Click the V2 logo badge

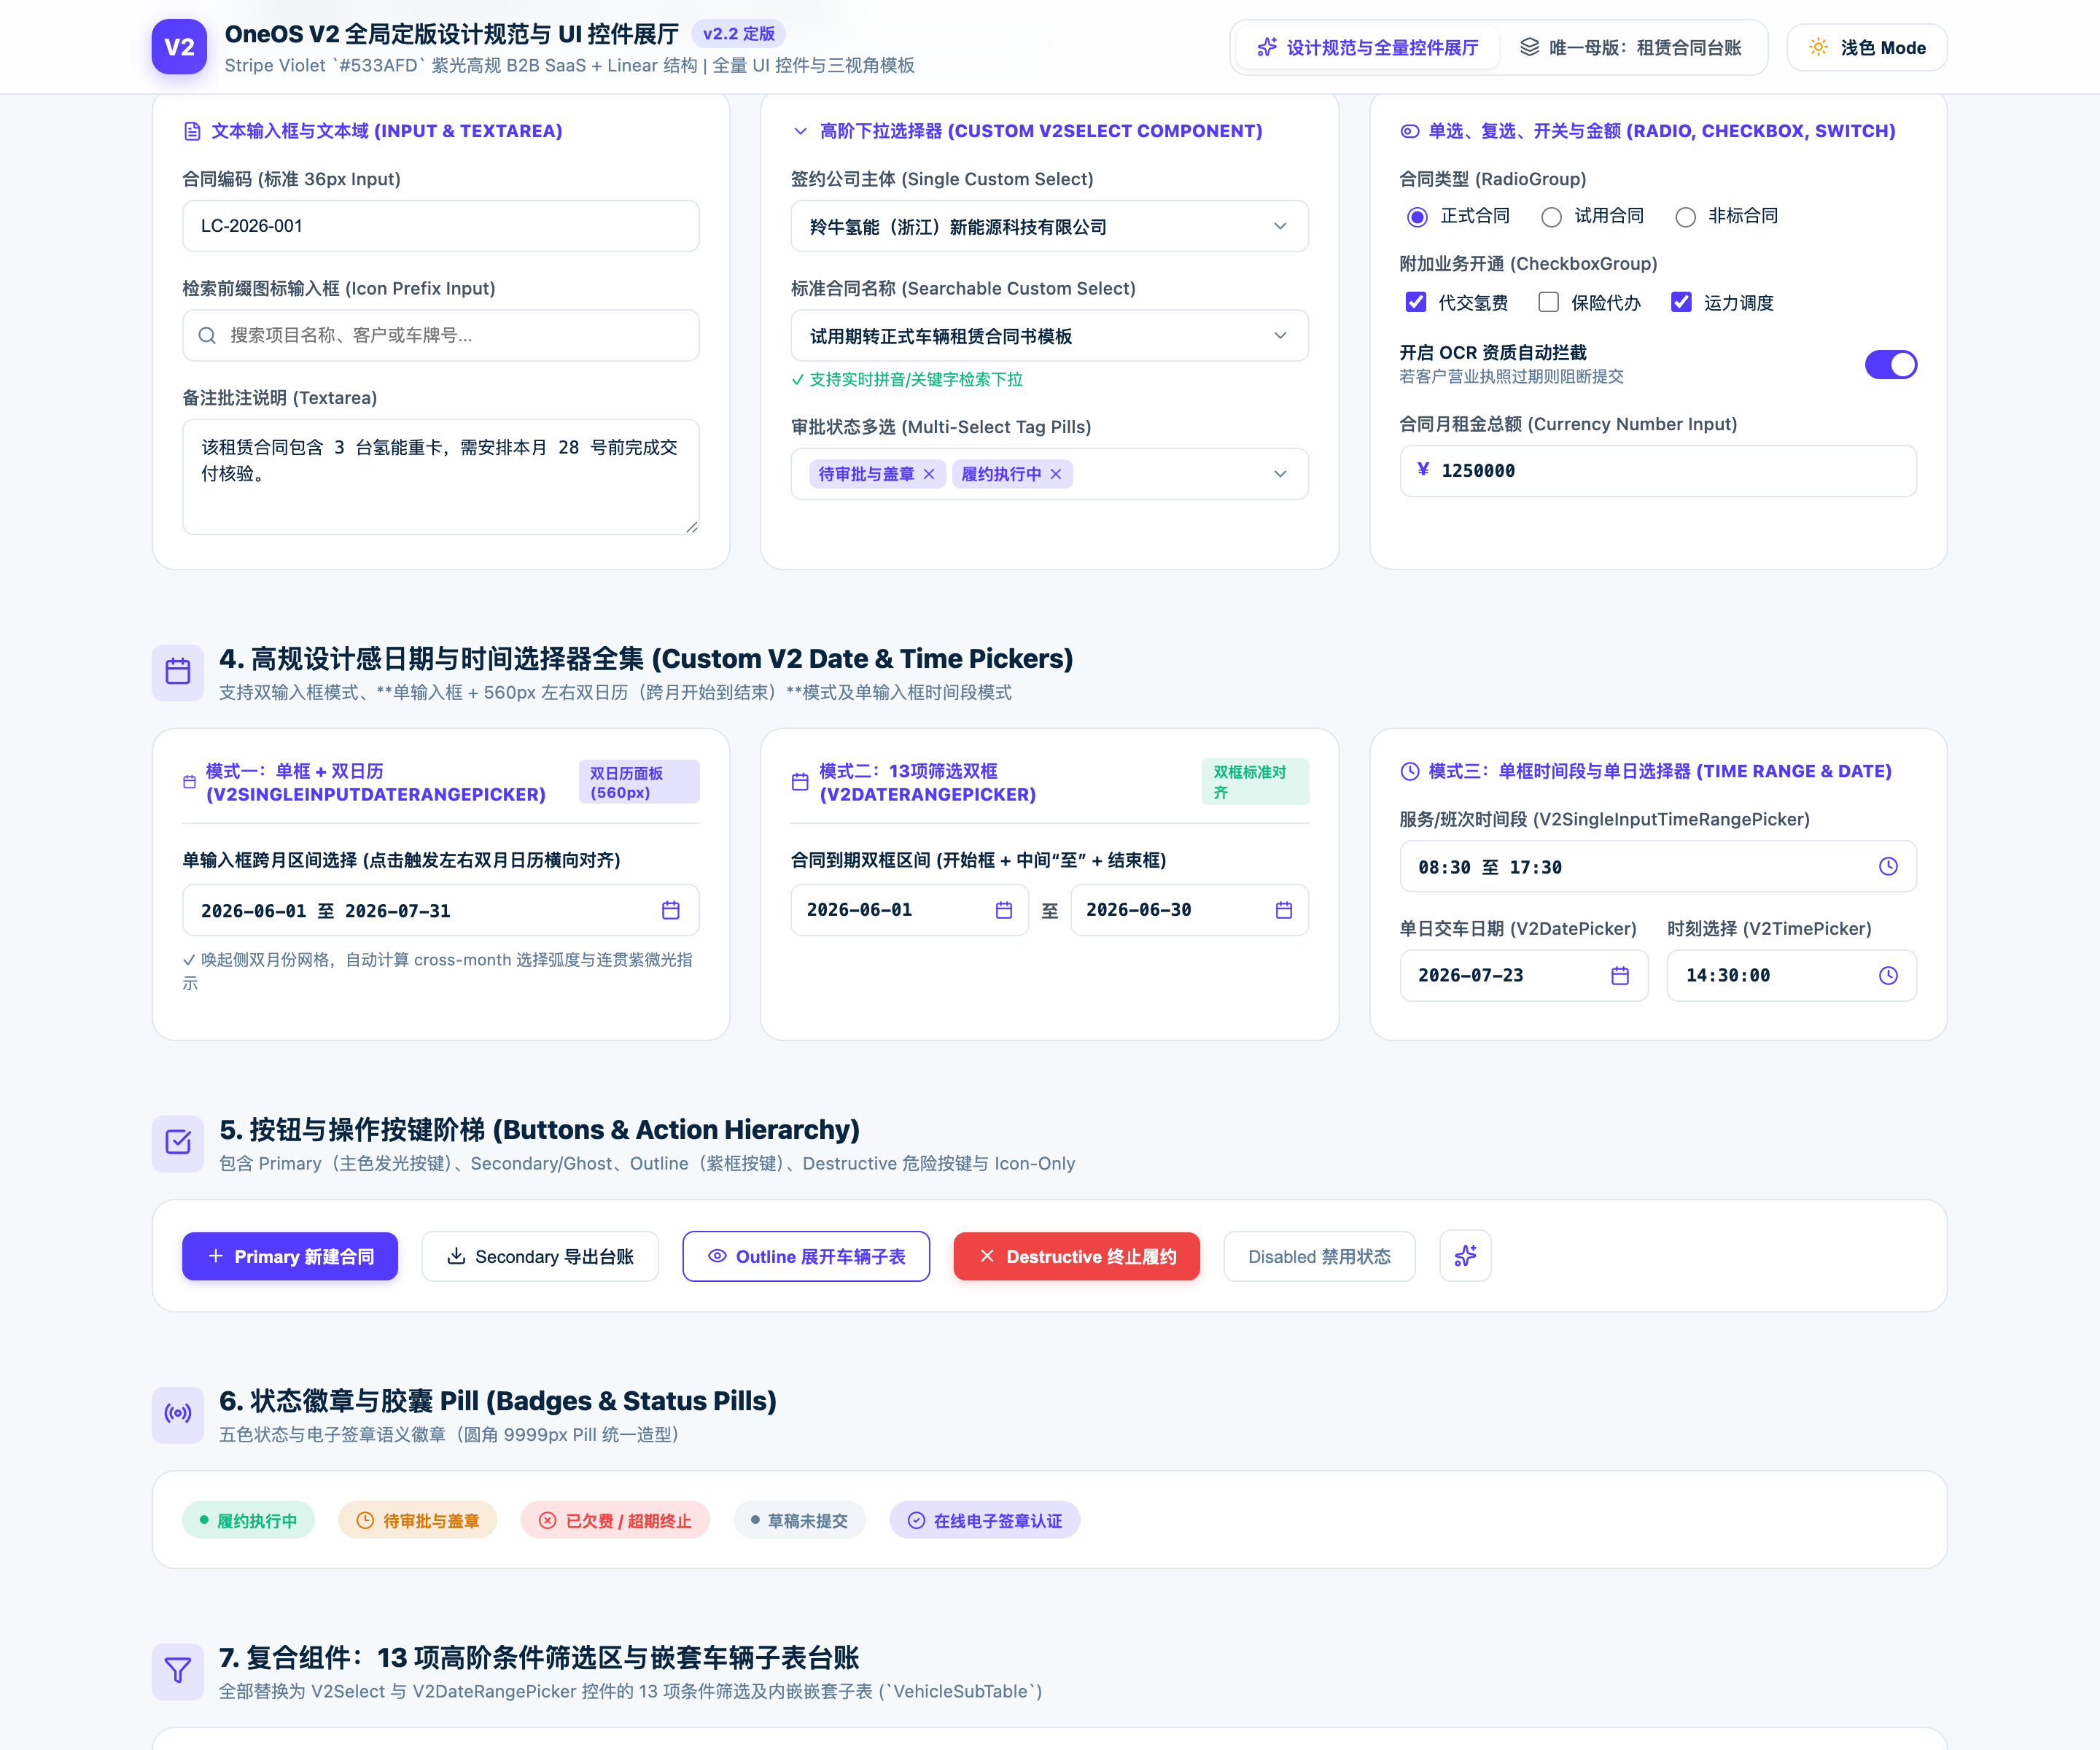tap(179, 47)
